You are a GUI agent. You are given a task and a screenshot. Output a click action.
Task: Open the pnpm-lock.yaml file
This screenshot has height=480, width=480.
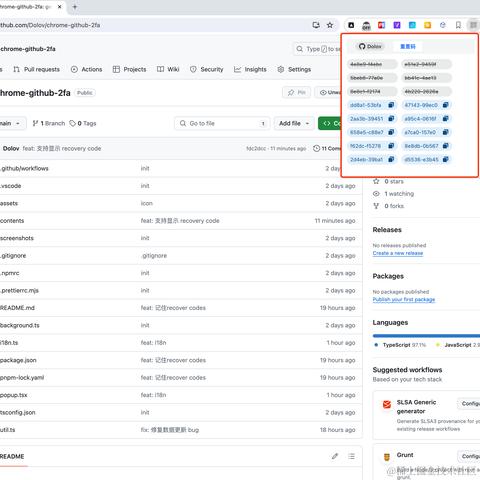pyautogui.click(x=22, y=378)
